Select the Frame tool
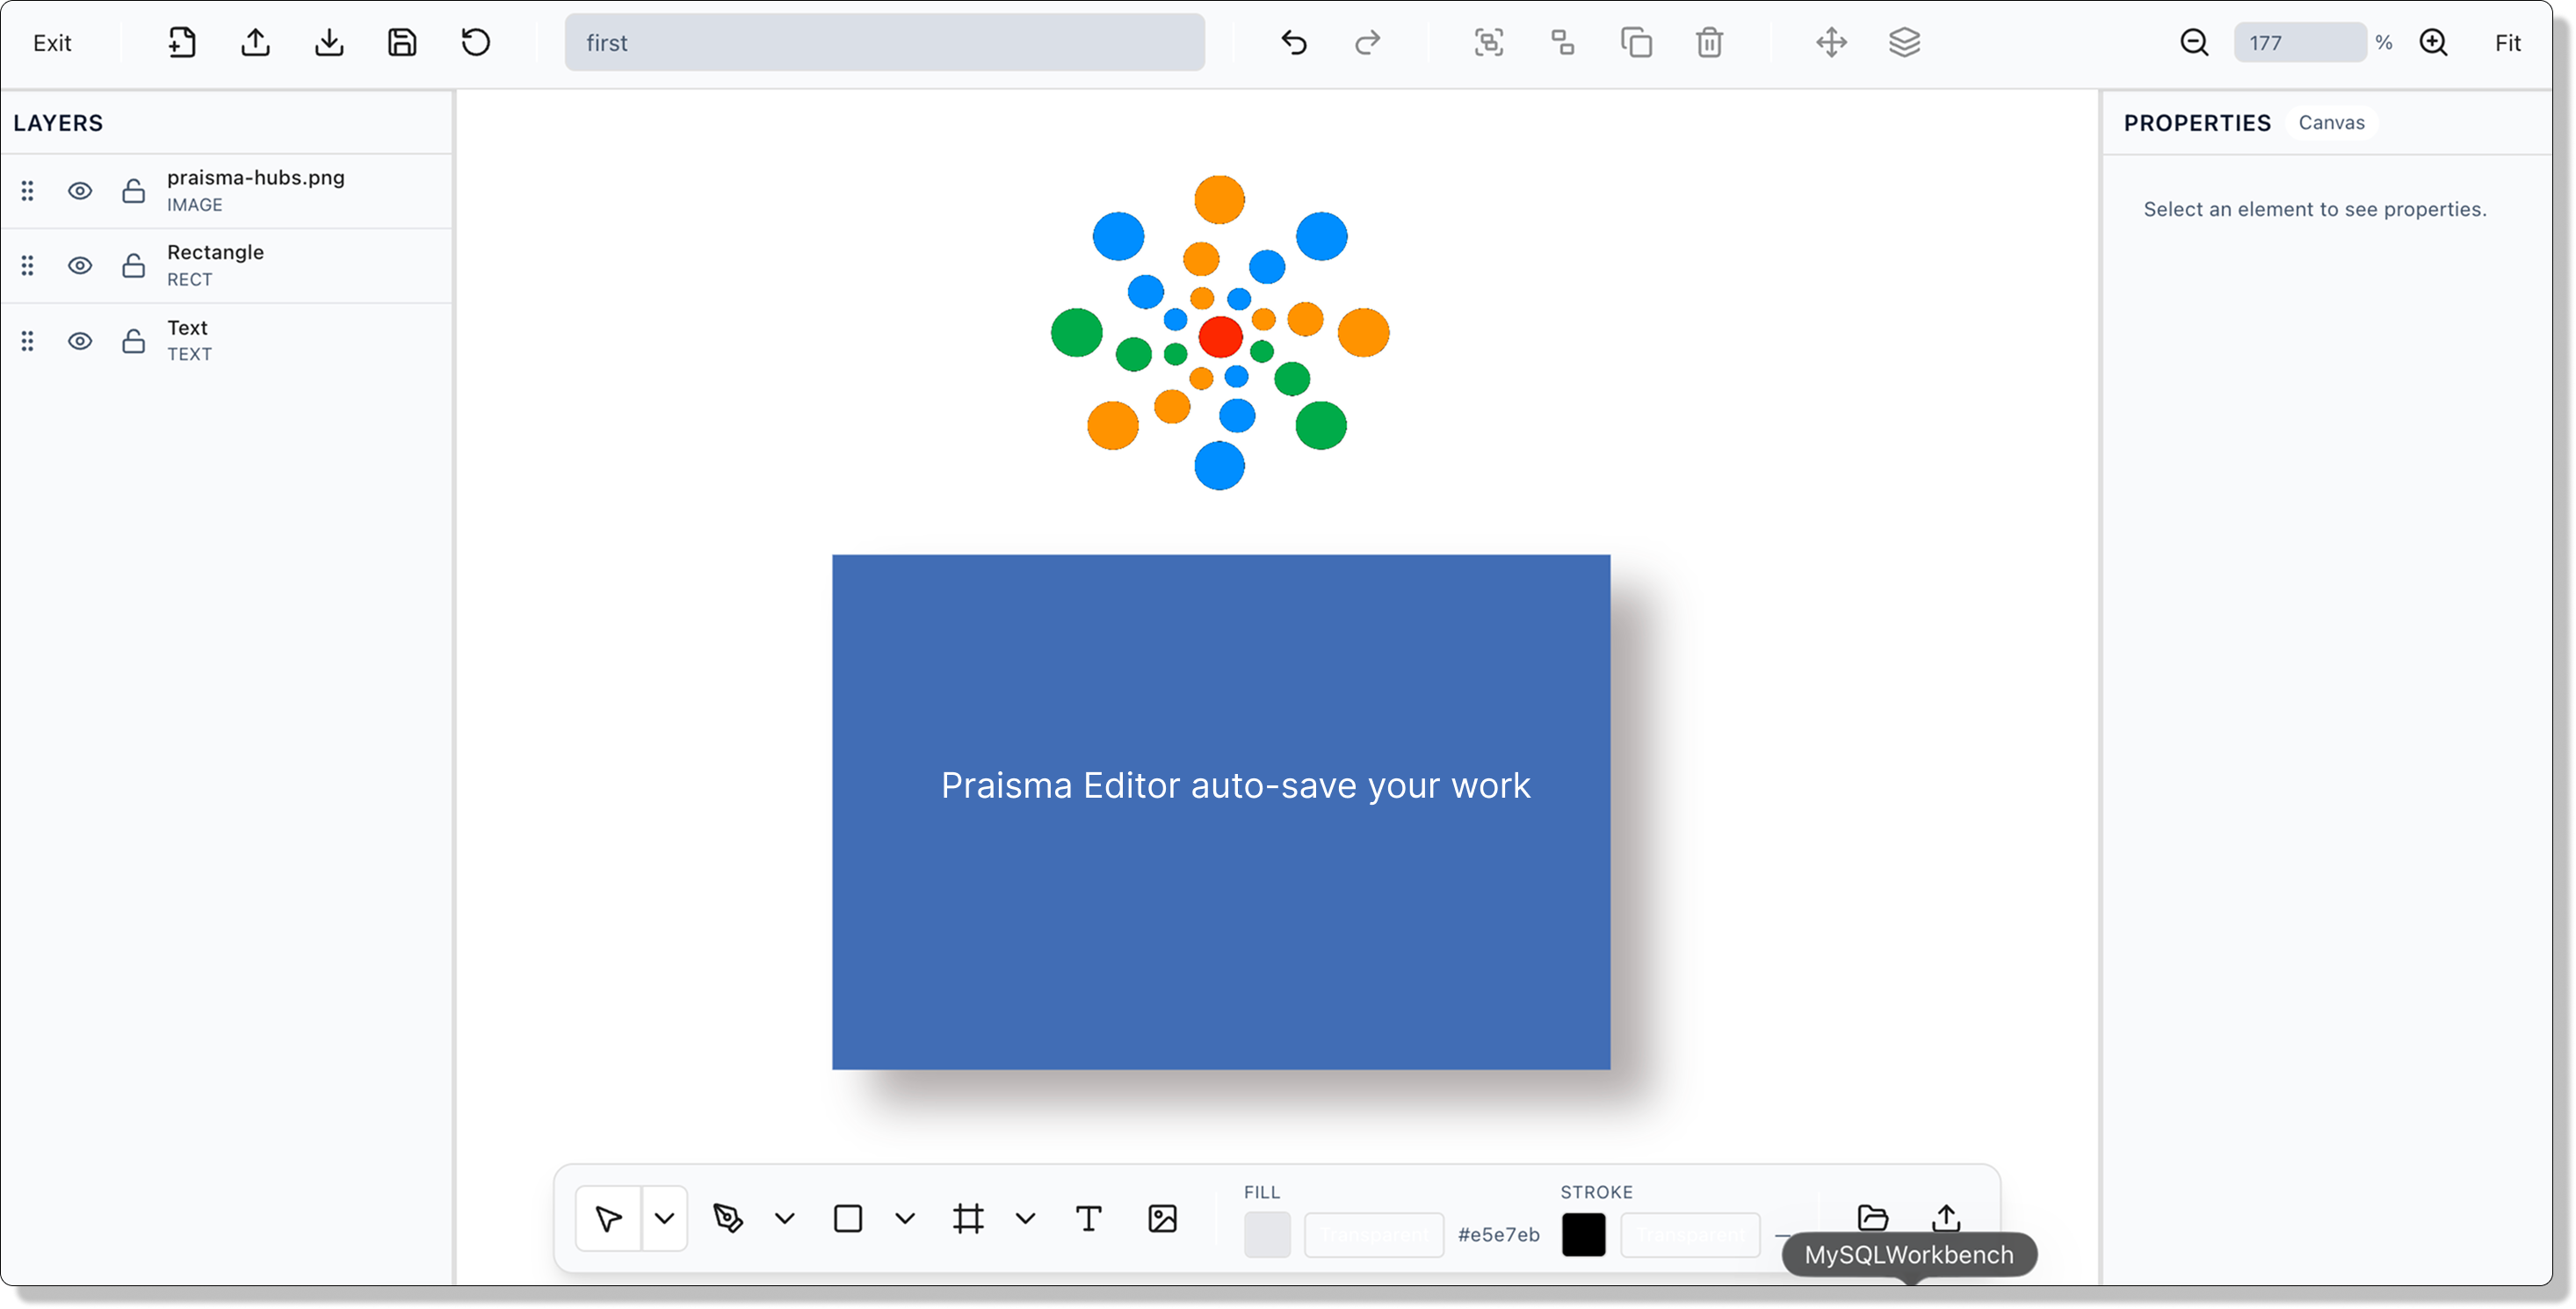The width and height of the screenshot is (2576, 1309). click(967, 1218)
